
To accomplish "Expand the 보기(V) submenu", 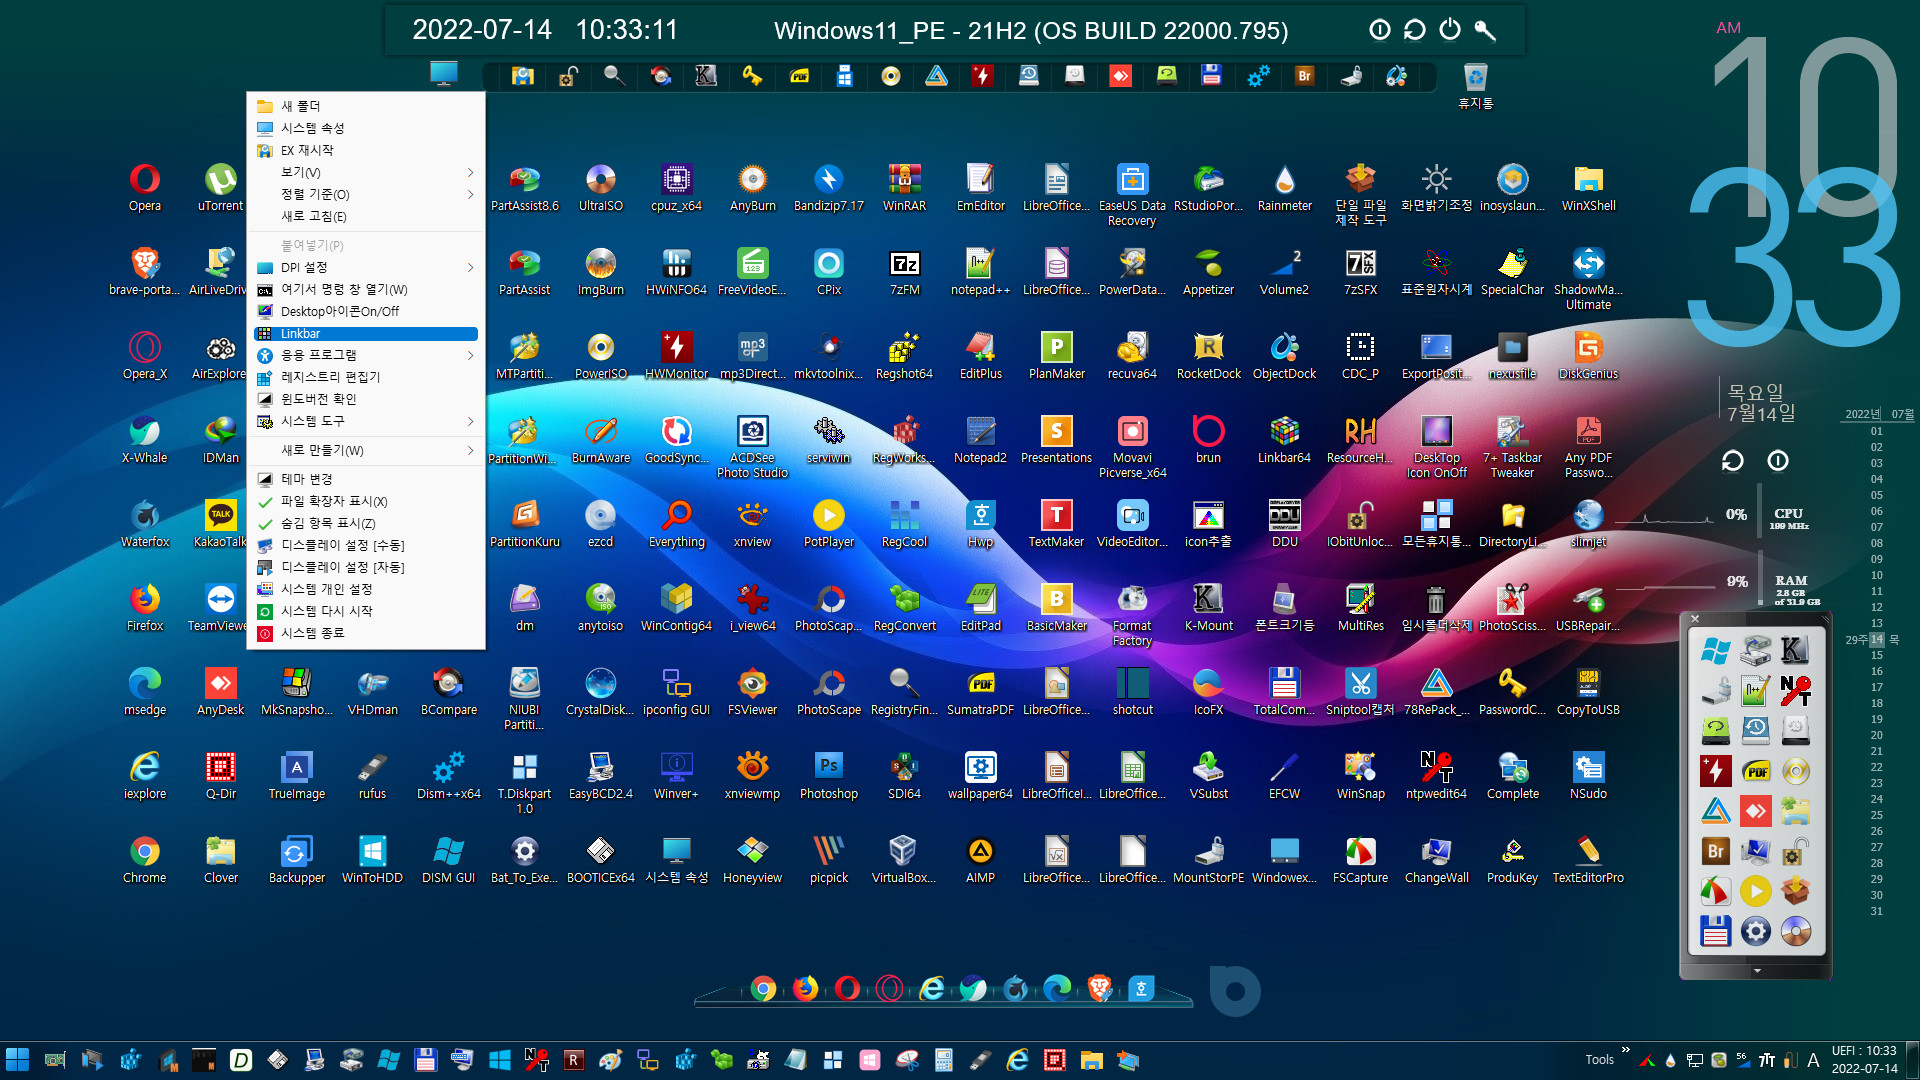I will (366, 172).
